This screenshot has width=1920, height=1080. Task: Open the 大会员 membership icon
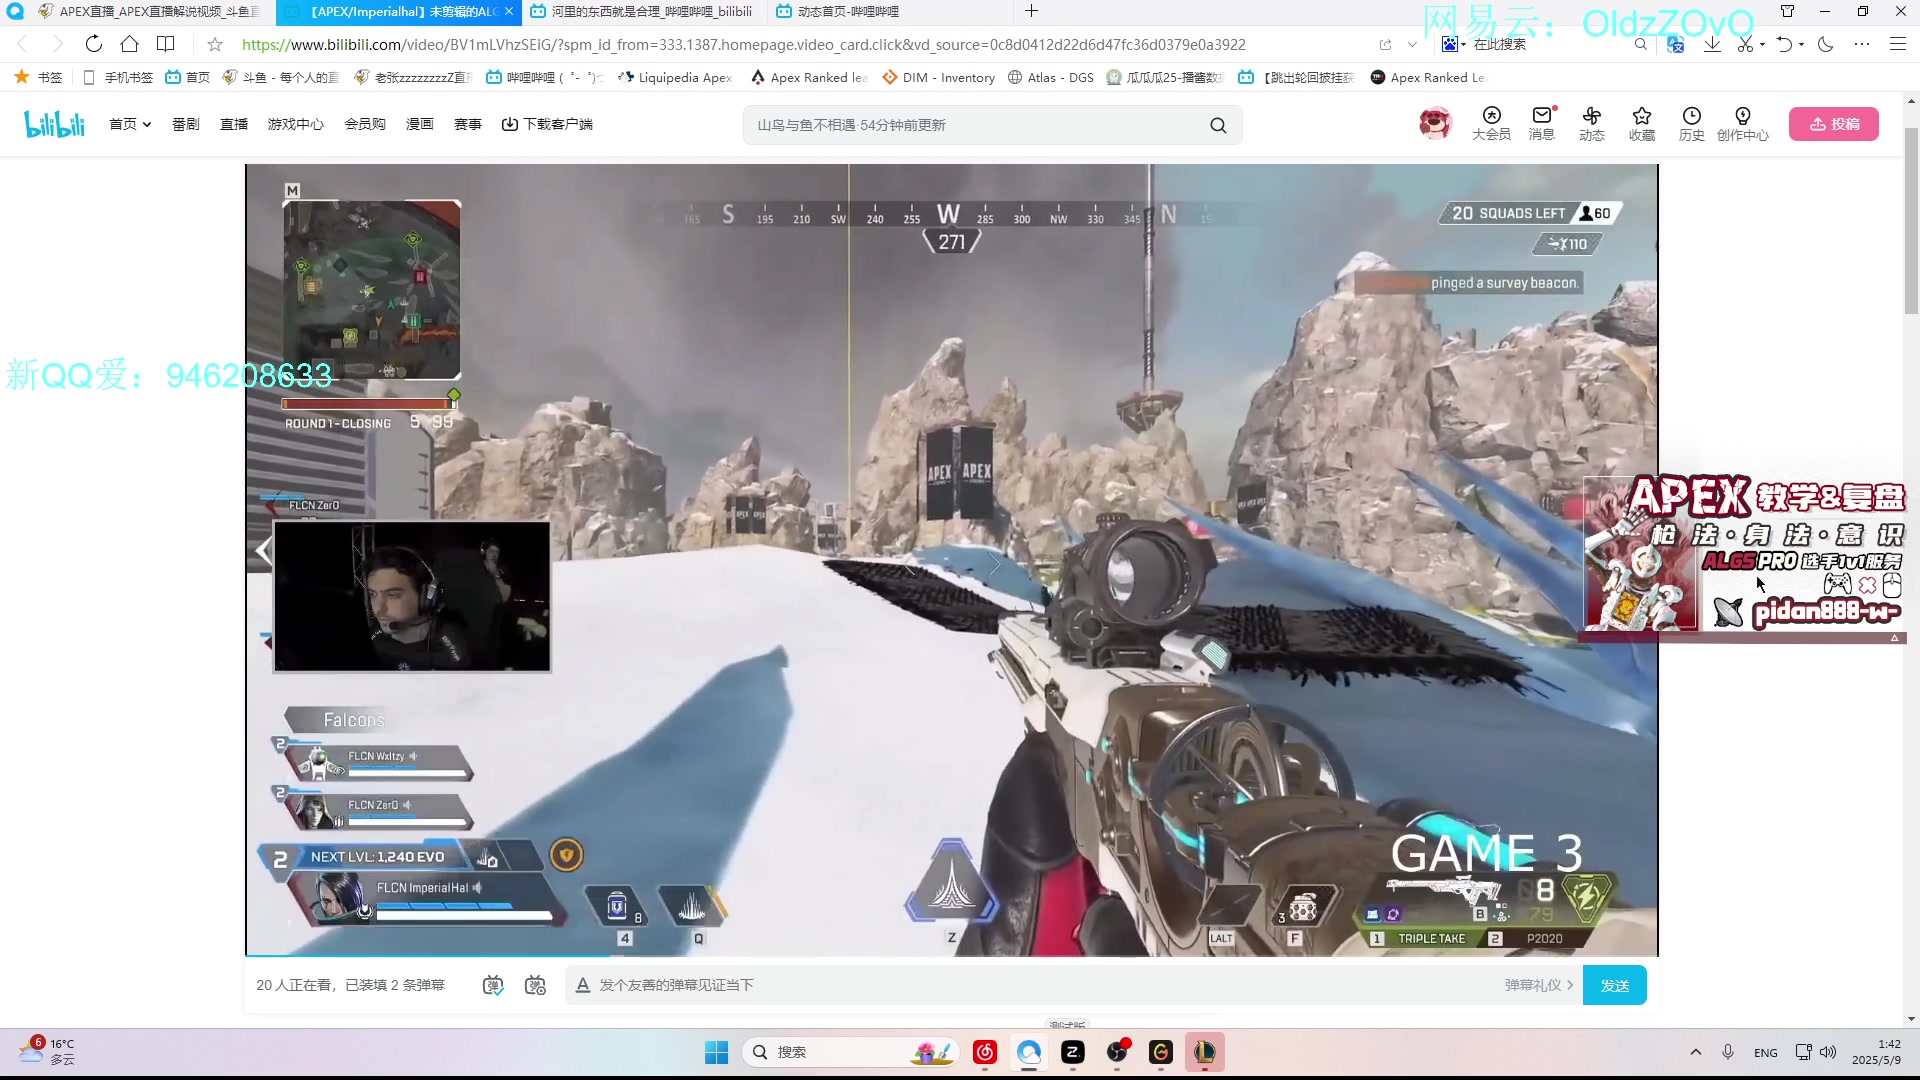[1491, 124]
